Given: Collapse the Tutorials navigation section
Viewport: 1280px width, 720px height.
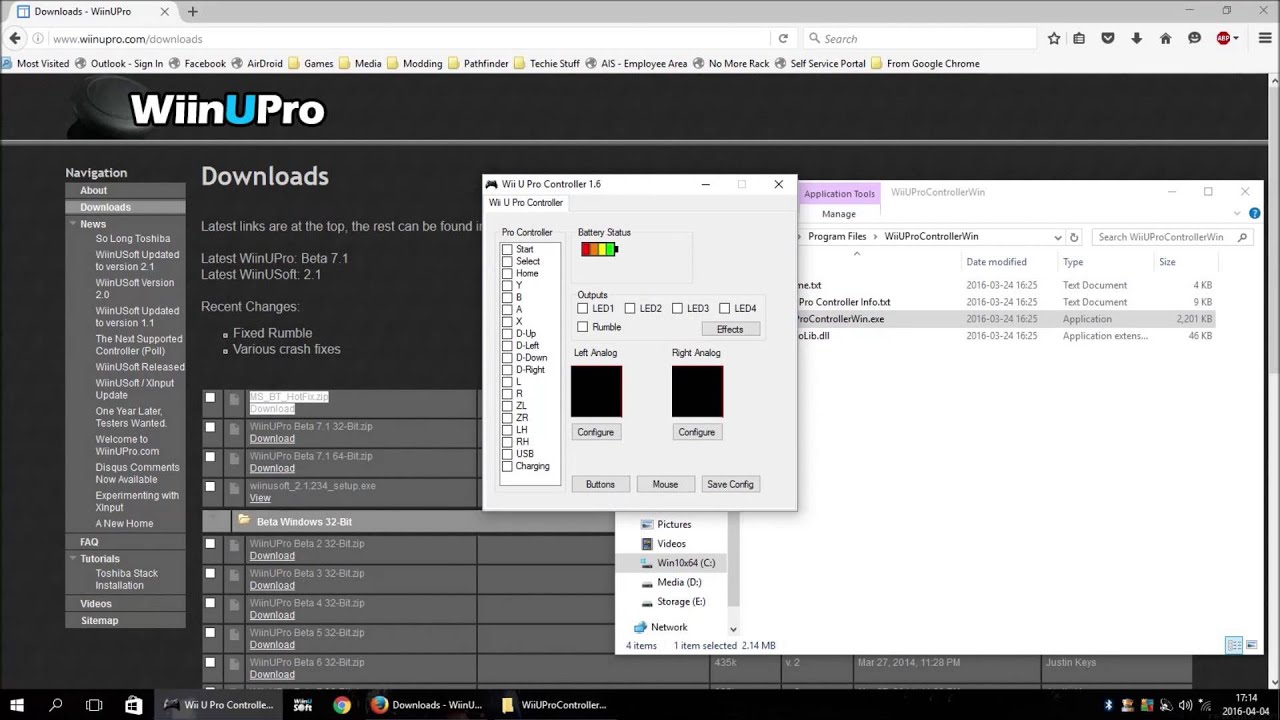Looking at the screenshot, I should pyautogui.click(x=72, y=559).
